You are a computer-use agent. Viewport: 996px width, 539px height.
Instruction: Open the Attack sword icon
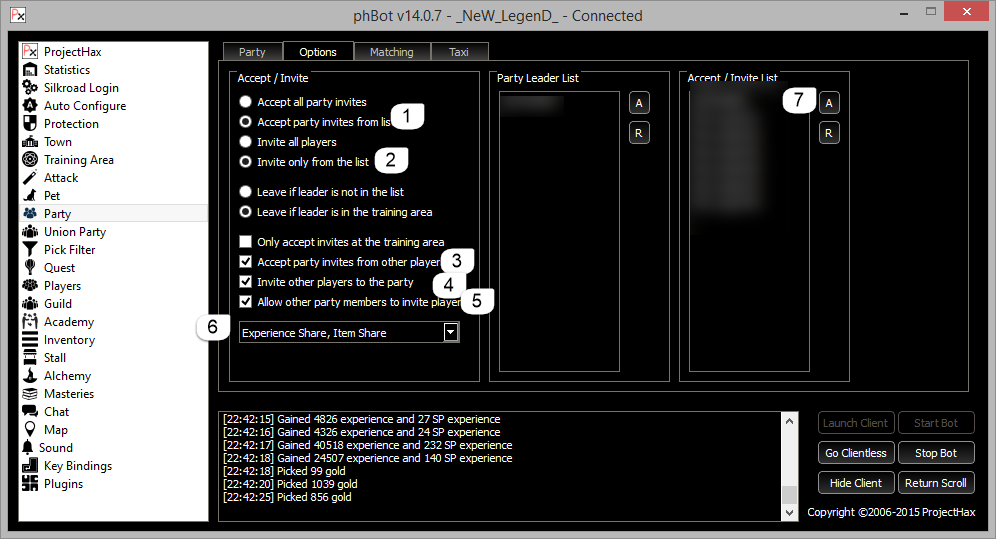[x=30, y=178]
